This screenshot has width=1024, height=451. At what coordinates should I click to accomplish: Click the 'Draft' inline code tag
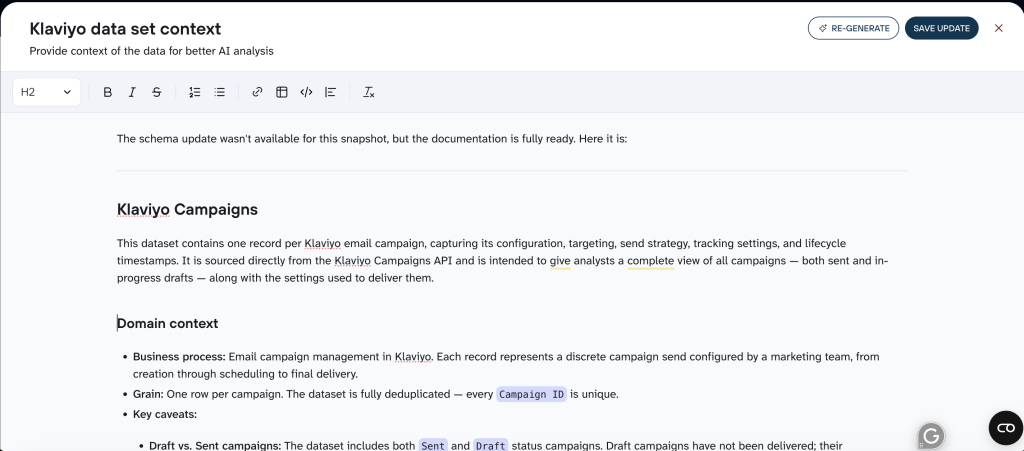(x=490, y=446)
